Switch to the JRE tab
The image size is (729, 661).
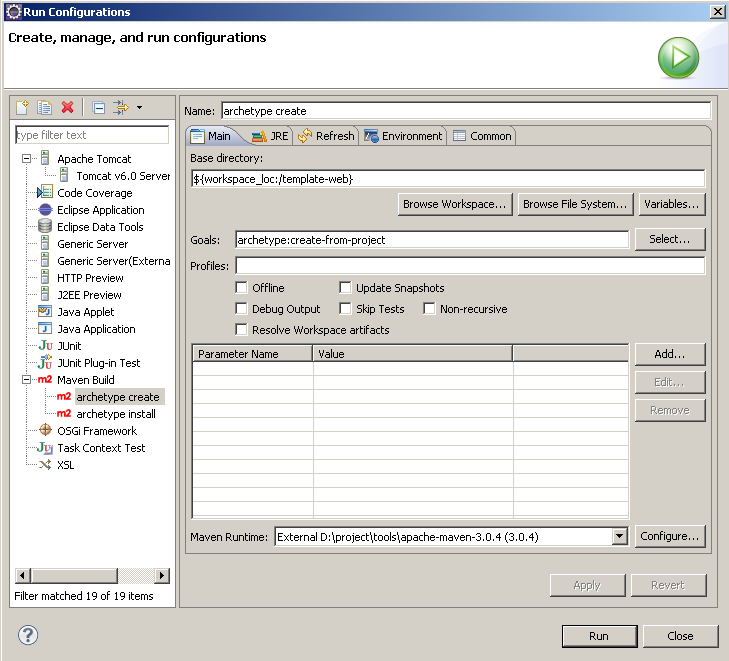coord(271,136)
